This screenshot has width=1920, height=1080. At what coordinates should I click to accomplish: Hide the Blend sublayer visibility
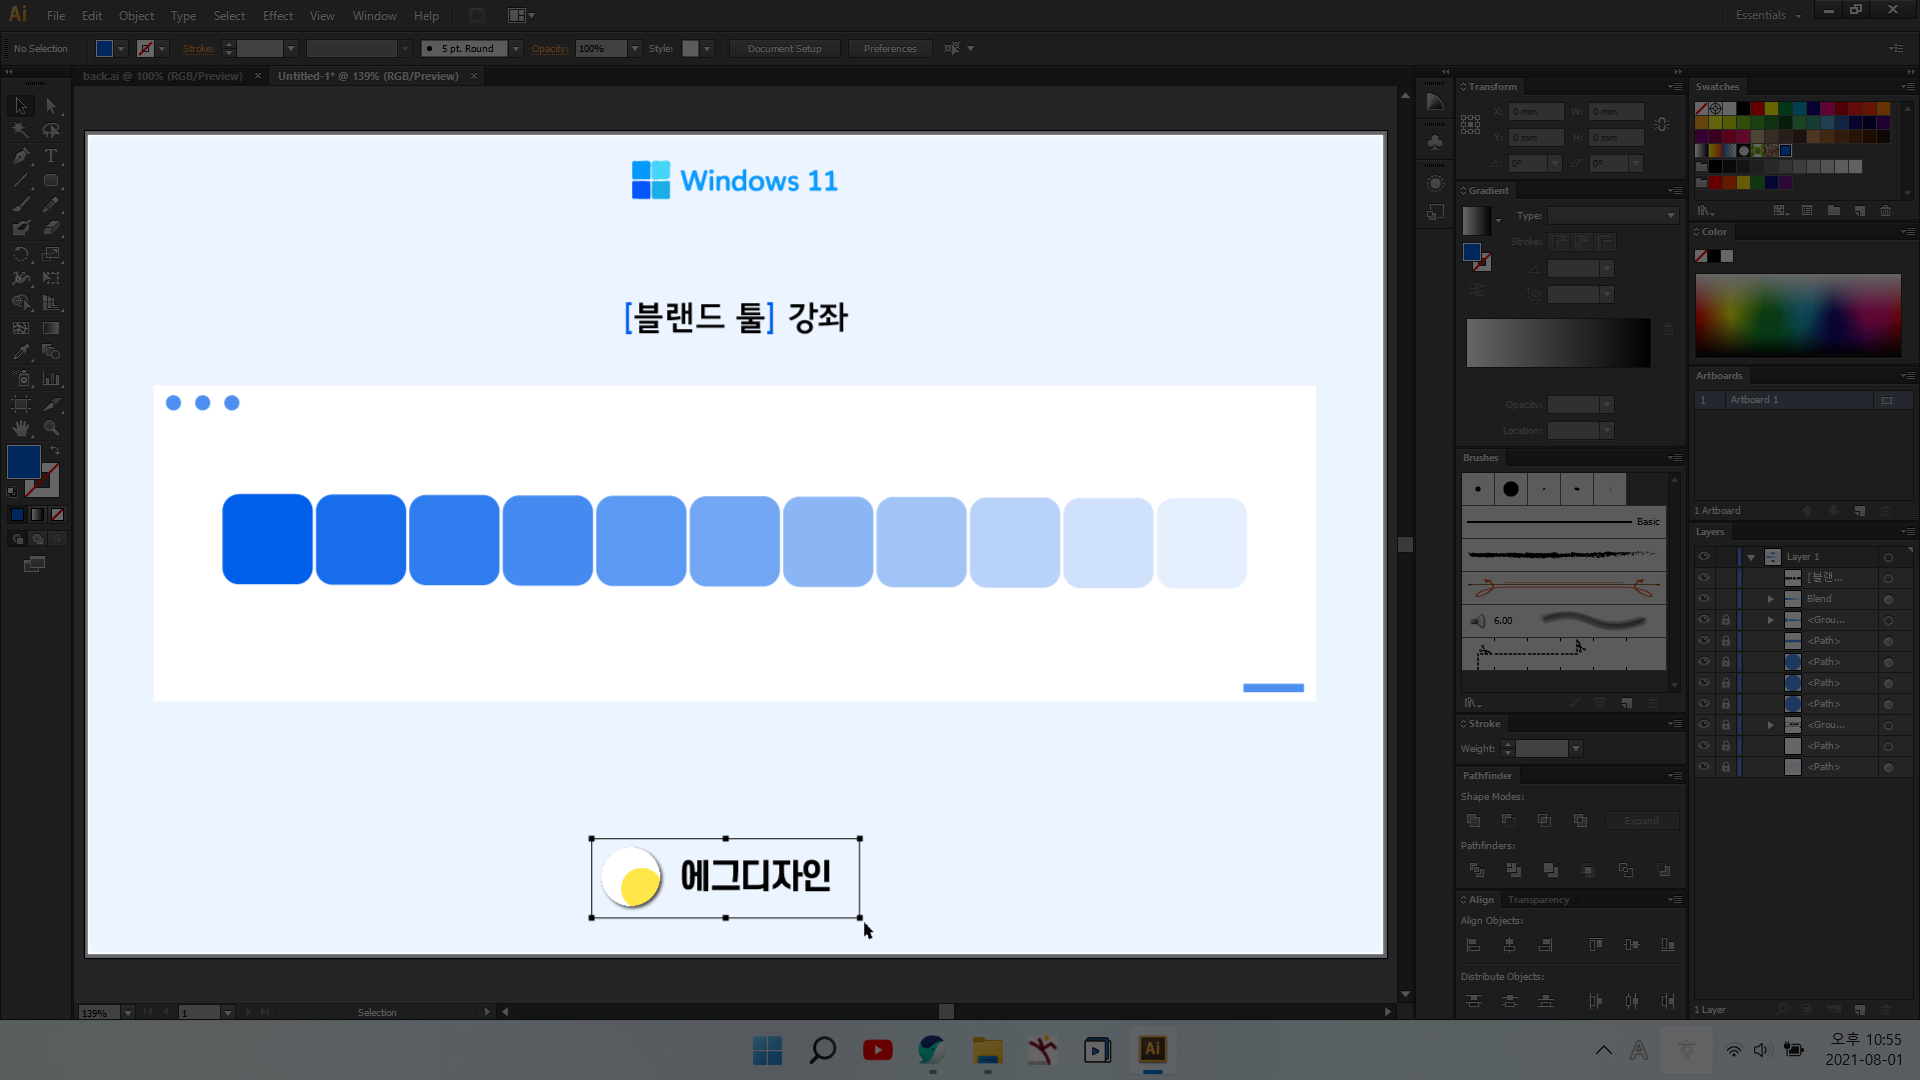coord(1704,599)
